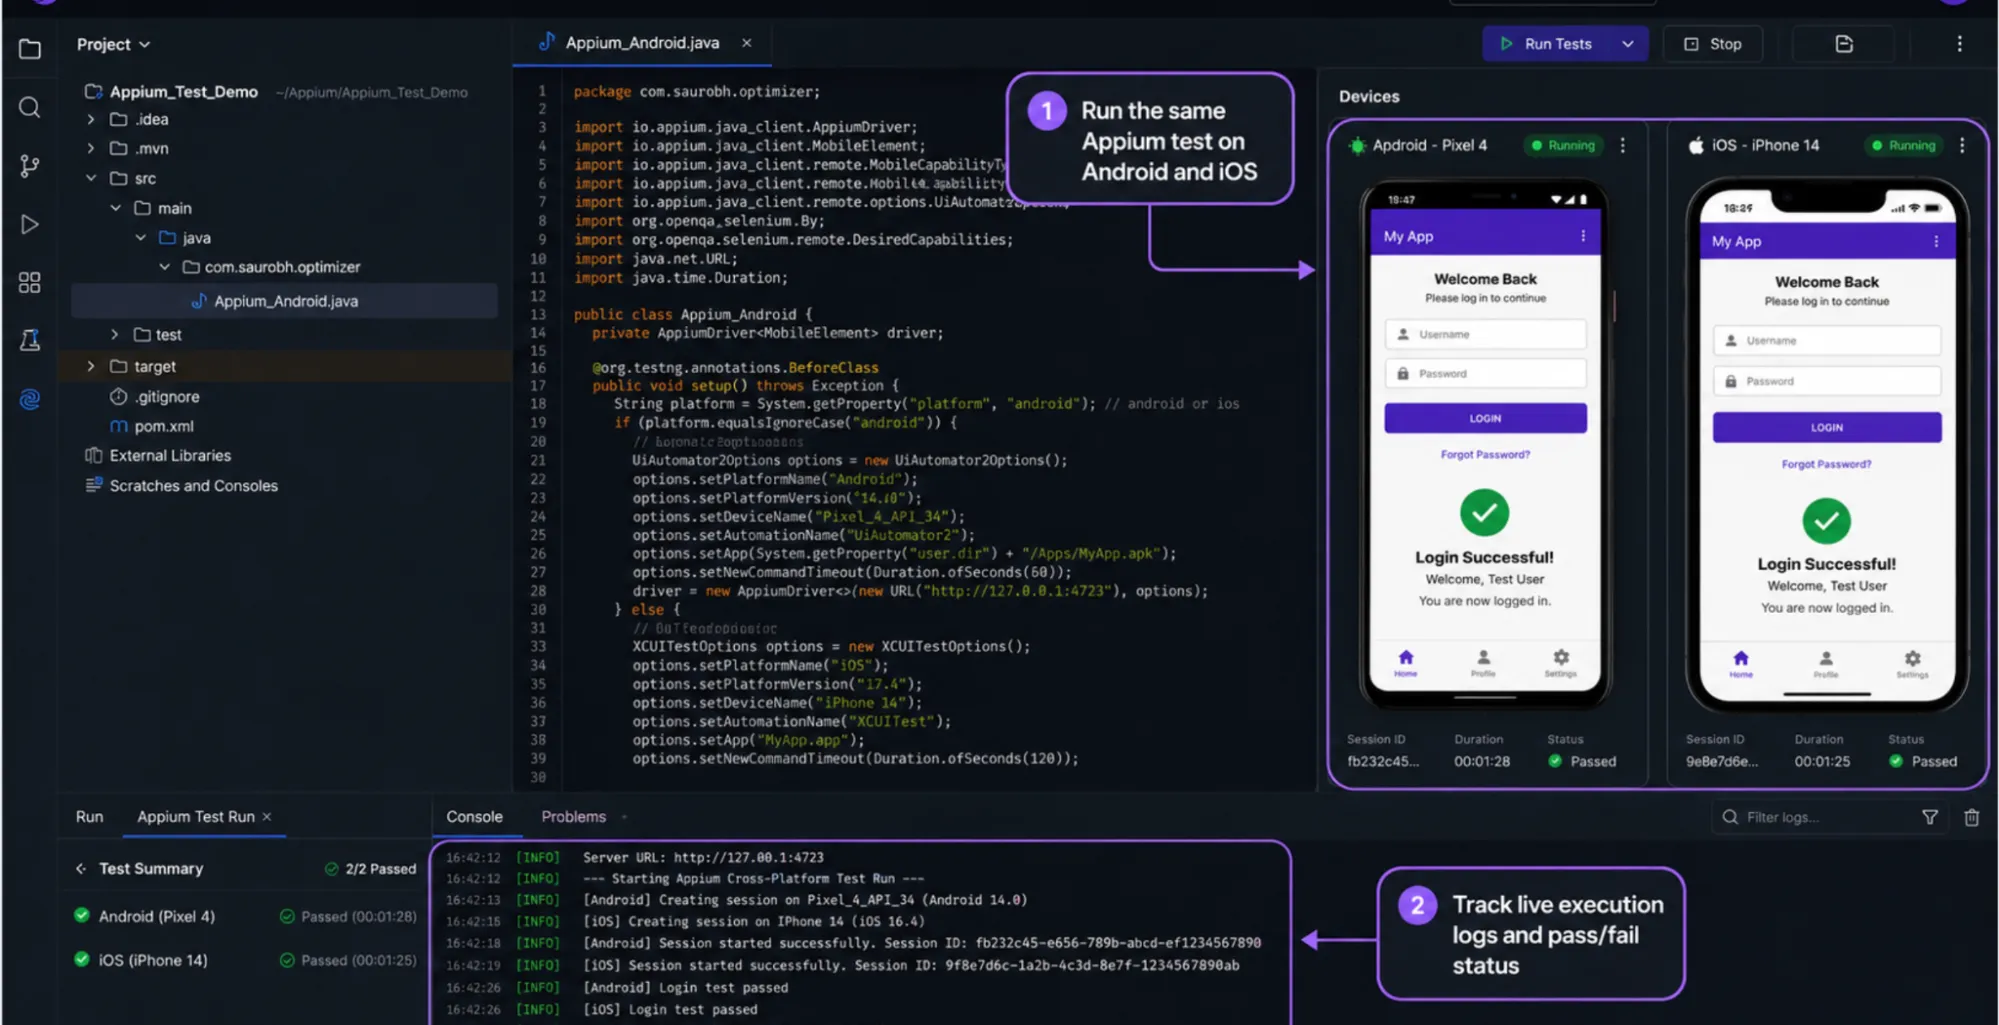Click Forgot Password? on the iPhone device
The image size is (1999, 1025).
[1826, 464]
